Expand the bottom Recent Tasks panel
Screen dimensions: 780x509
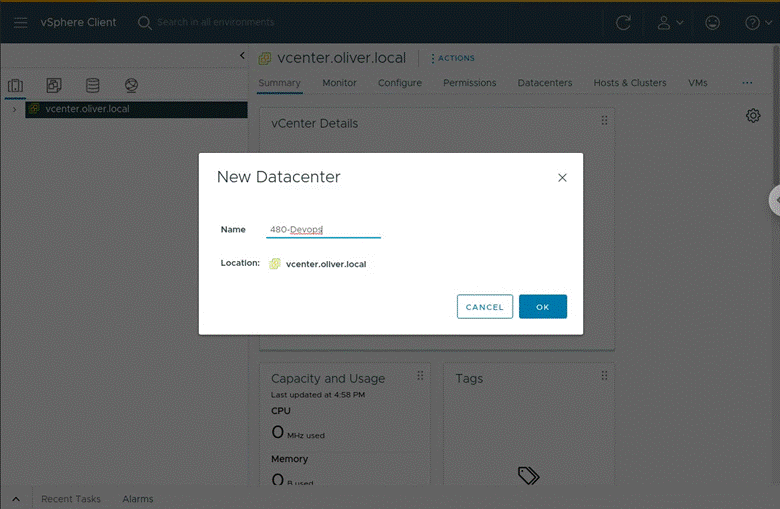16,499
